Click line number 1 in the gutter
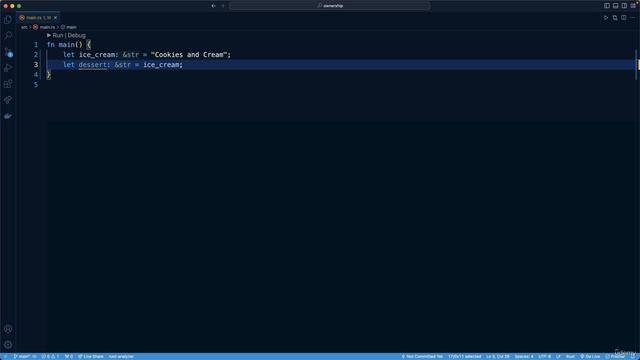This screenshot has height=360, width=640. [36, 44]
